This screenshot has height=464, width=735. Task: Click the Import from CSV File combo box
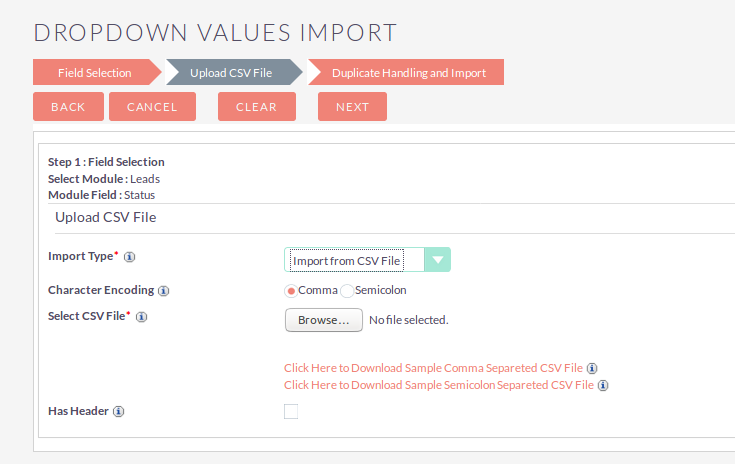click(367, 260)
